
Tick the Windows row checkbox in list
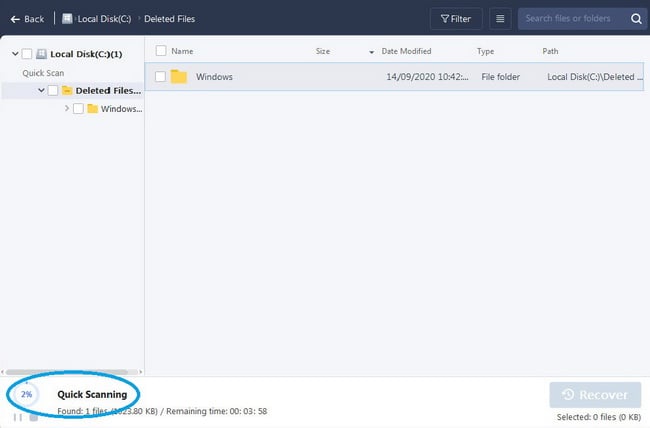pos(160,77)
